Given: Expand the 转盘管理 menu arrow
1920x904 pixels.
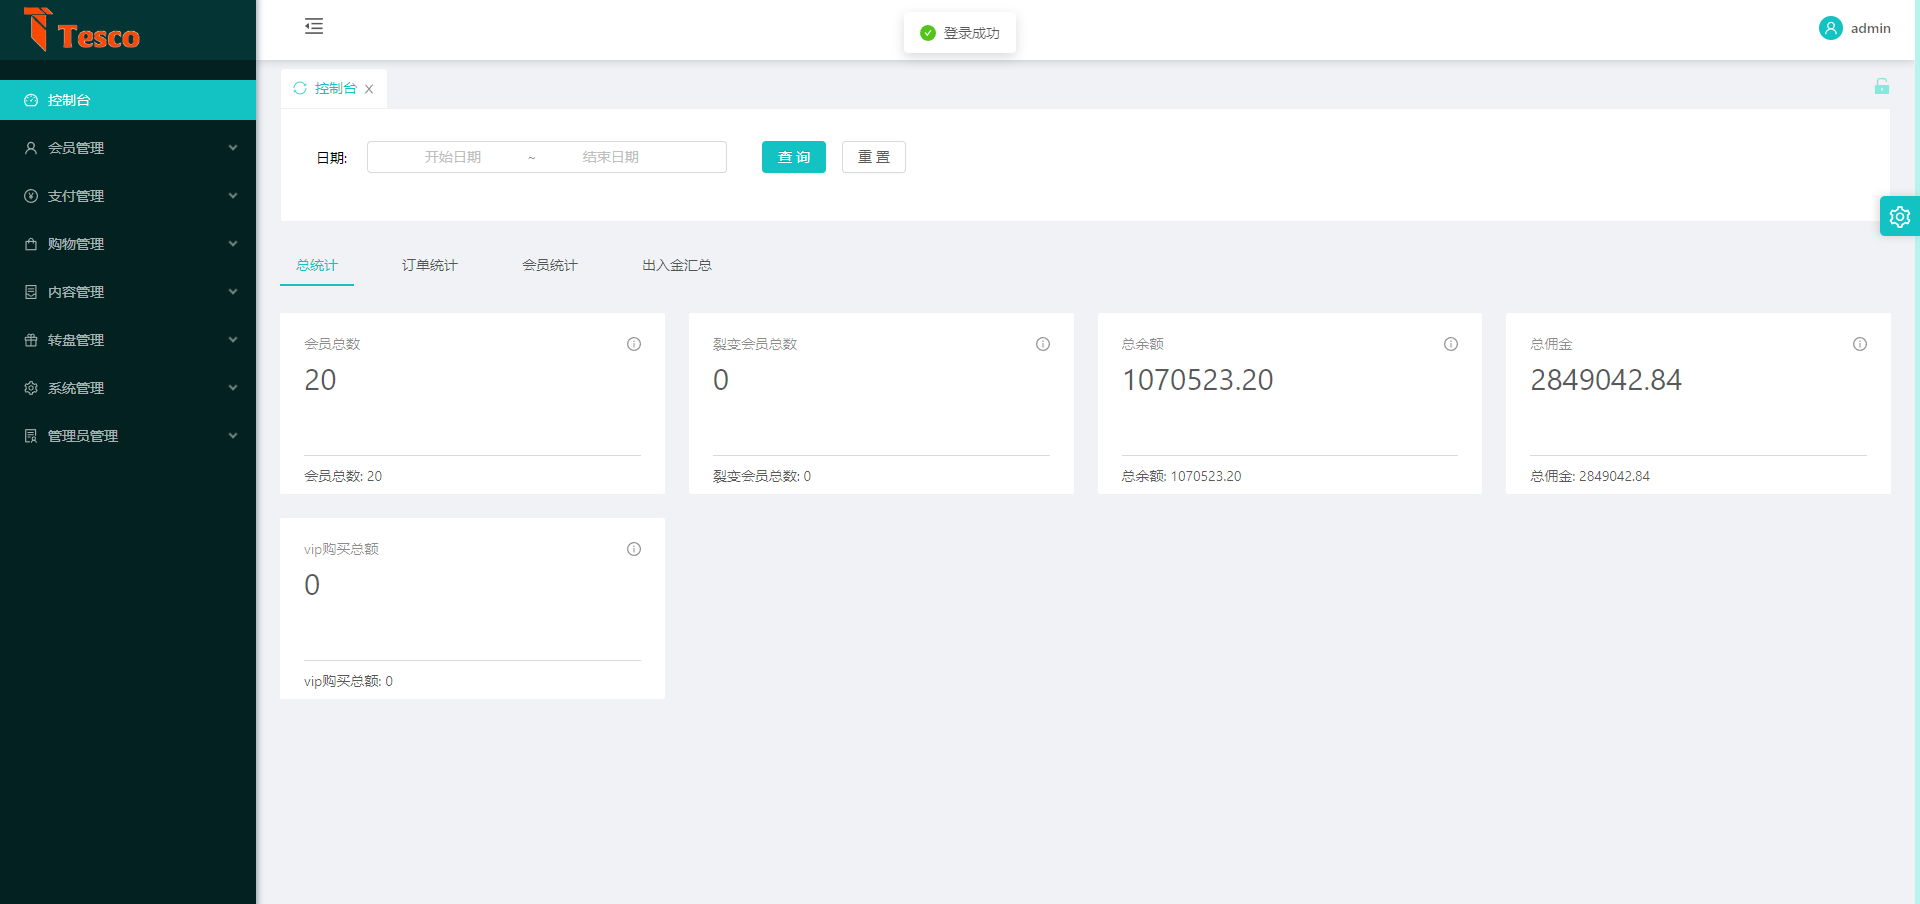Looking at the screenshot, I should [x=233, y=340].
